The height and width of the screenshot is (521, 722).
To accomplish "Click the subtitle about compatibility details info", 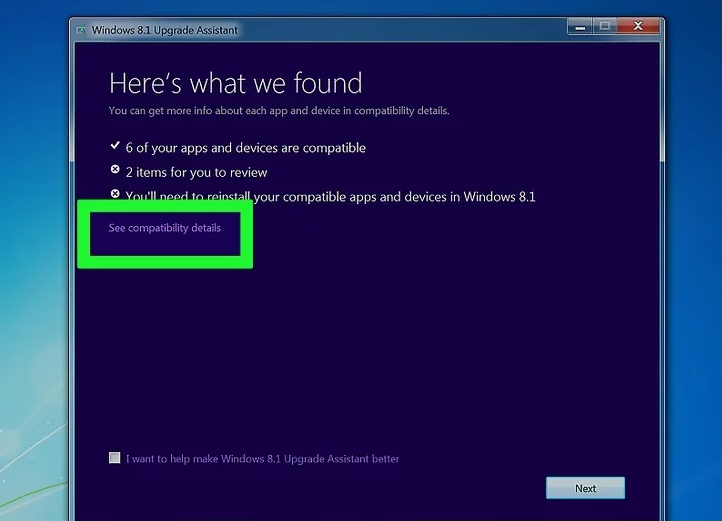I will 279,111.
